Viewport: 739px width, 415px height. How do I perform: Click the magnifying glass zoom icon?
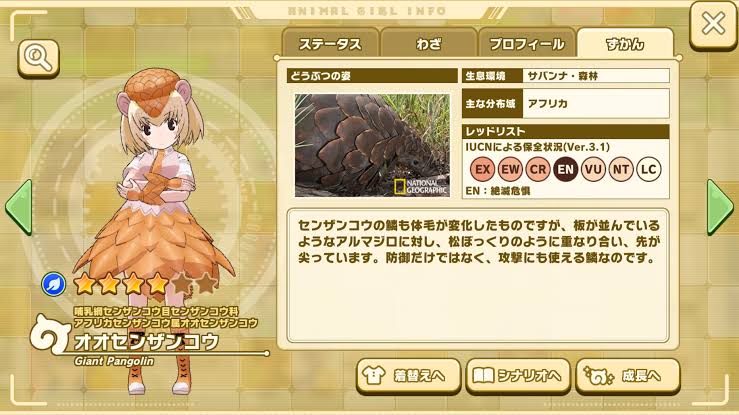tap(39, 58)
